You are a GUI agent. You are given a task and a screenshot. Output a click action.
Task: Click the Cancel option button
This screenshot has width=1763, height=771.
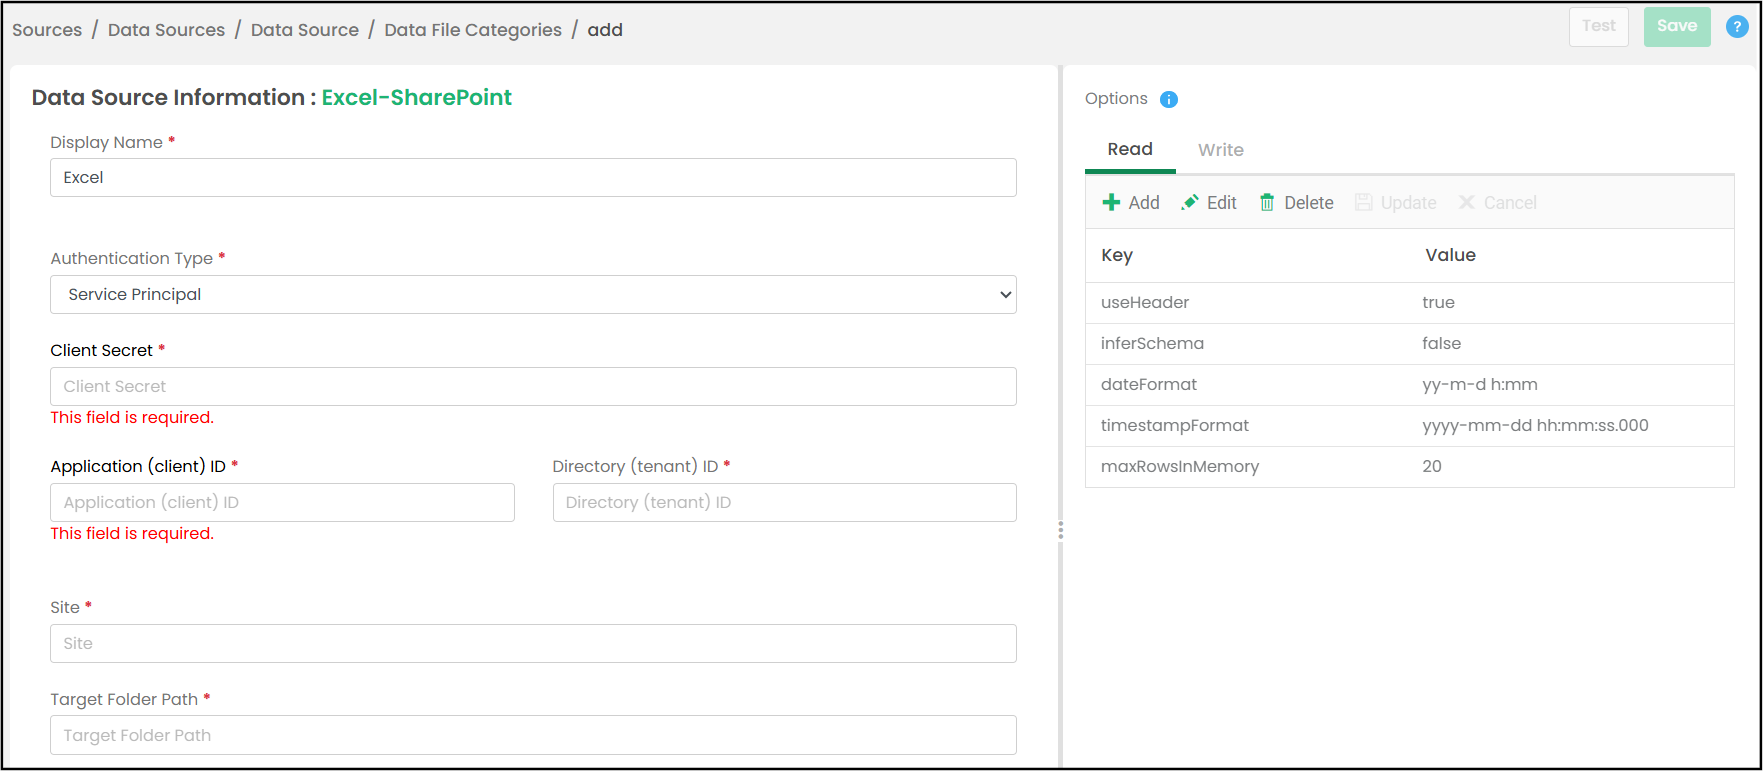1497,203
